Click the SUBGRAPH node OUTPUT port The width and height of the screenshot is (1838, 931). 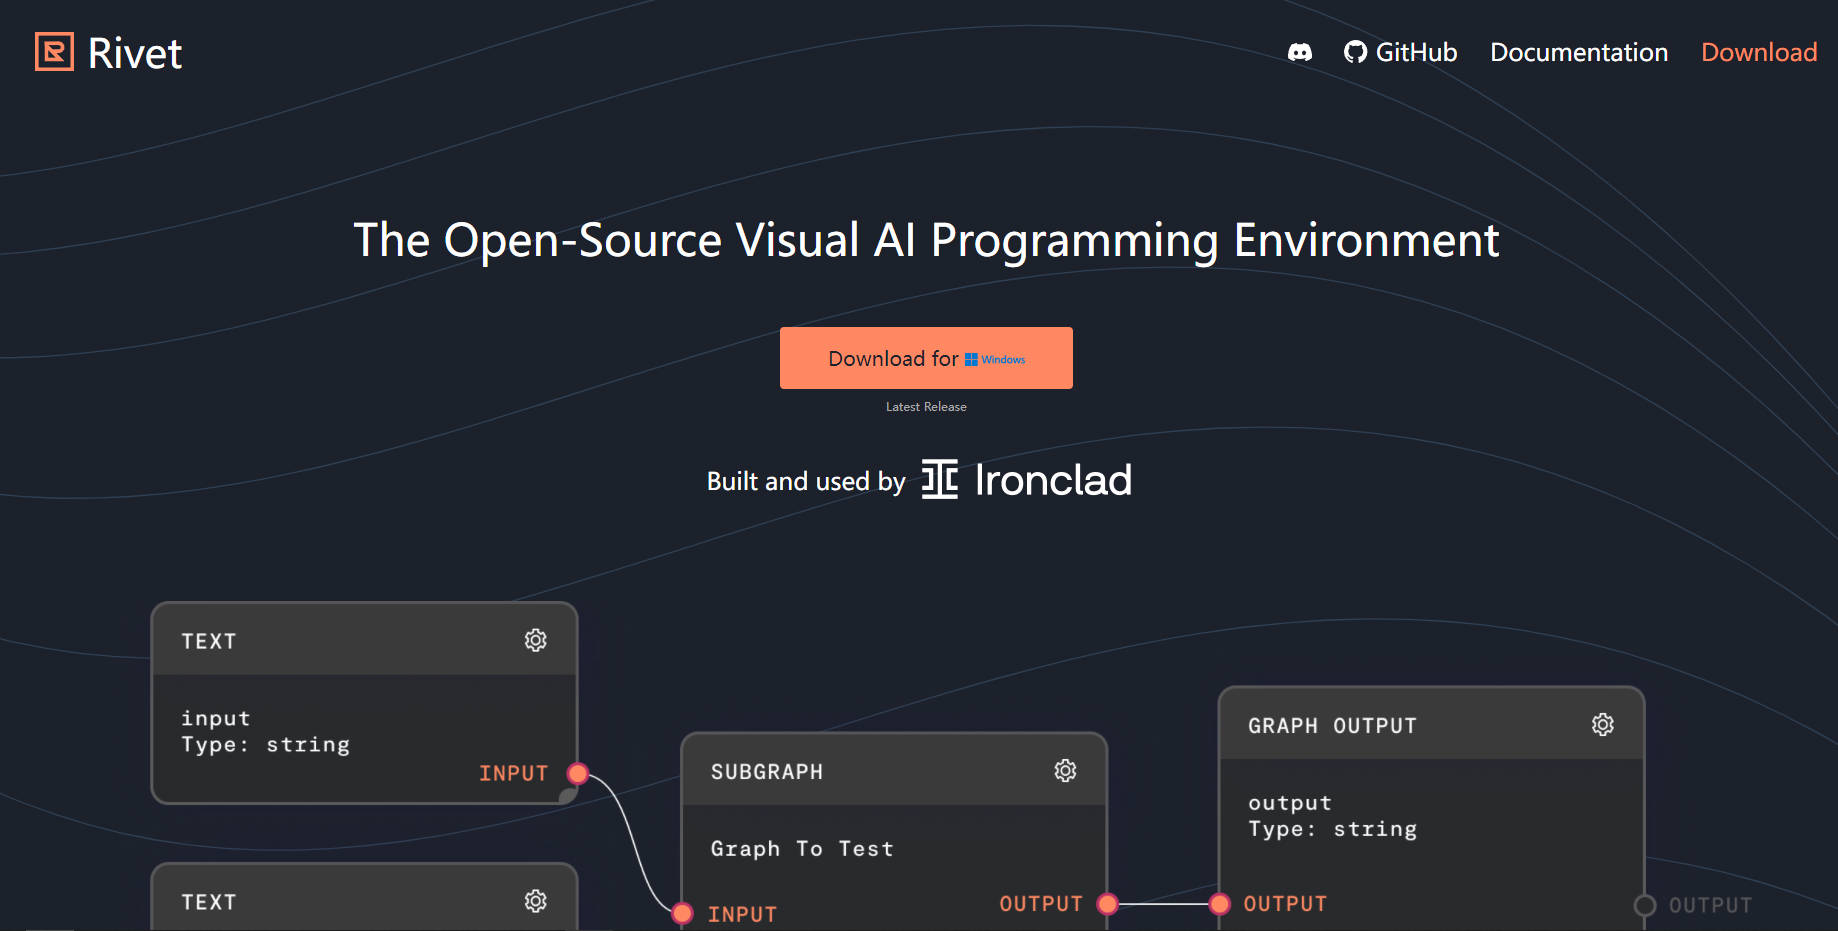pyautogui.click(x=1107, y=904)
